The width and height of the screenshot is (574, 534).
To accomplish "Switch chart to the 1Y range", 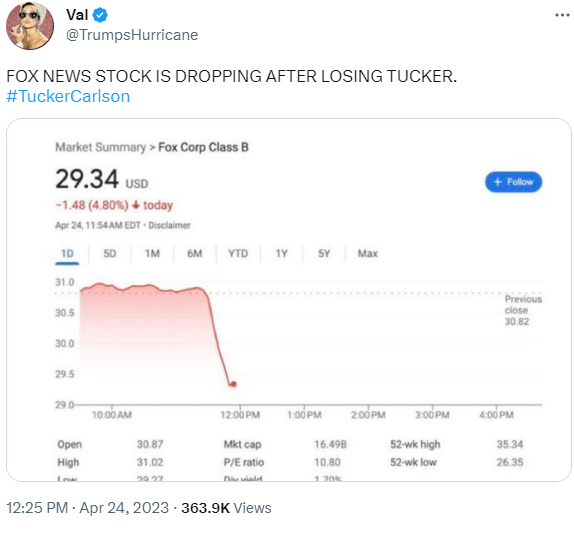I will (281, 254).
